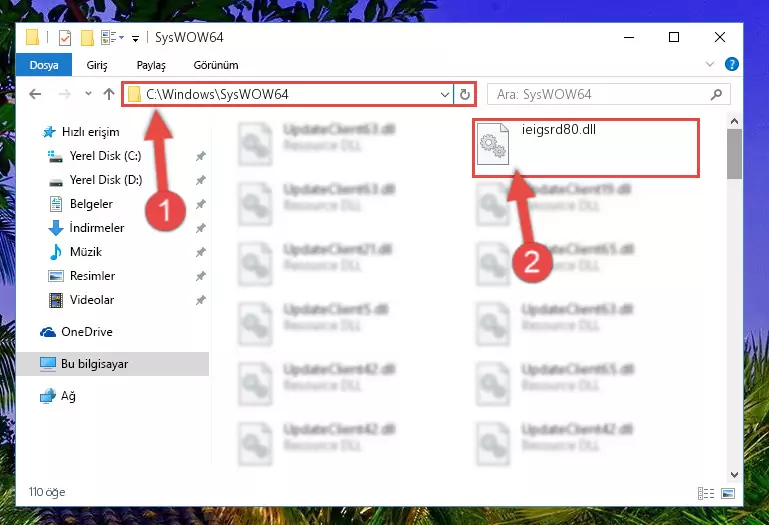
Task: Select Hızlı erişim in the navigation pane
Action: click(91, 132)
